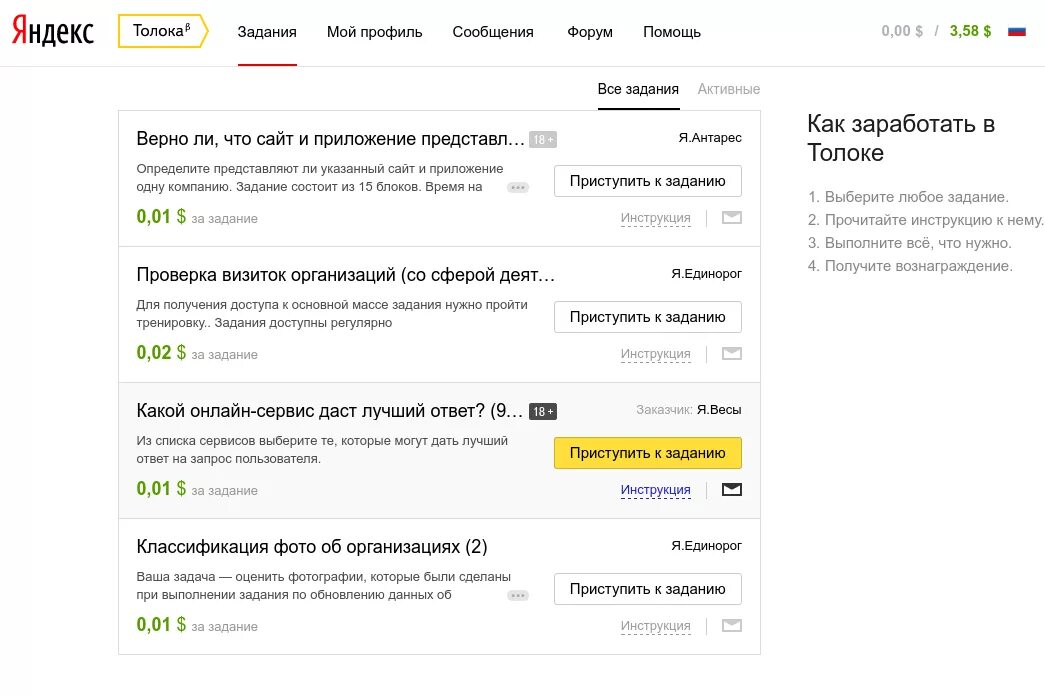The image size is (1045, 697).
Task: Click the 3,58 $ green balance
Action: pyautogui.click(x=970, y=31)
